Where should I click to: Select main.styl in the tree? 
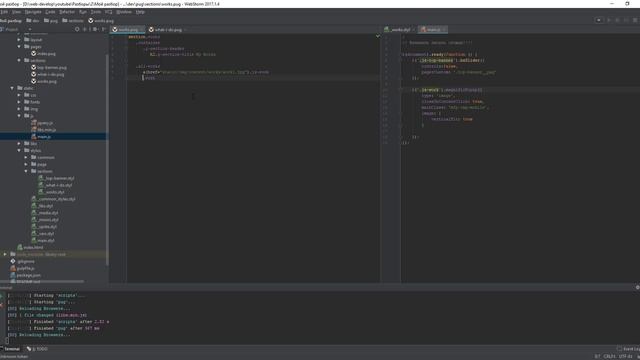click(43, 241)
